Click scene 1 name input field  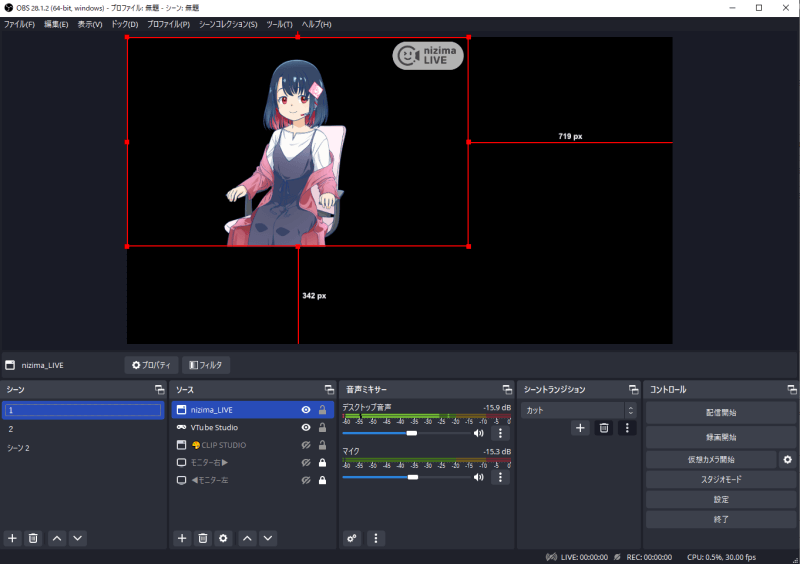pyautogui.click(x=83, y=410)
